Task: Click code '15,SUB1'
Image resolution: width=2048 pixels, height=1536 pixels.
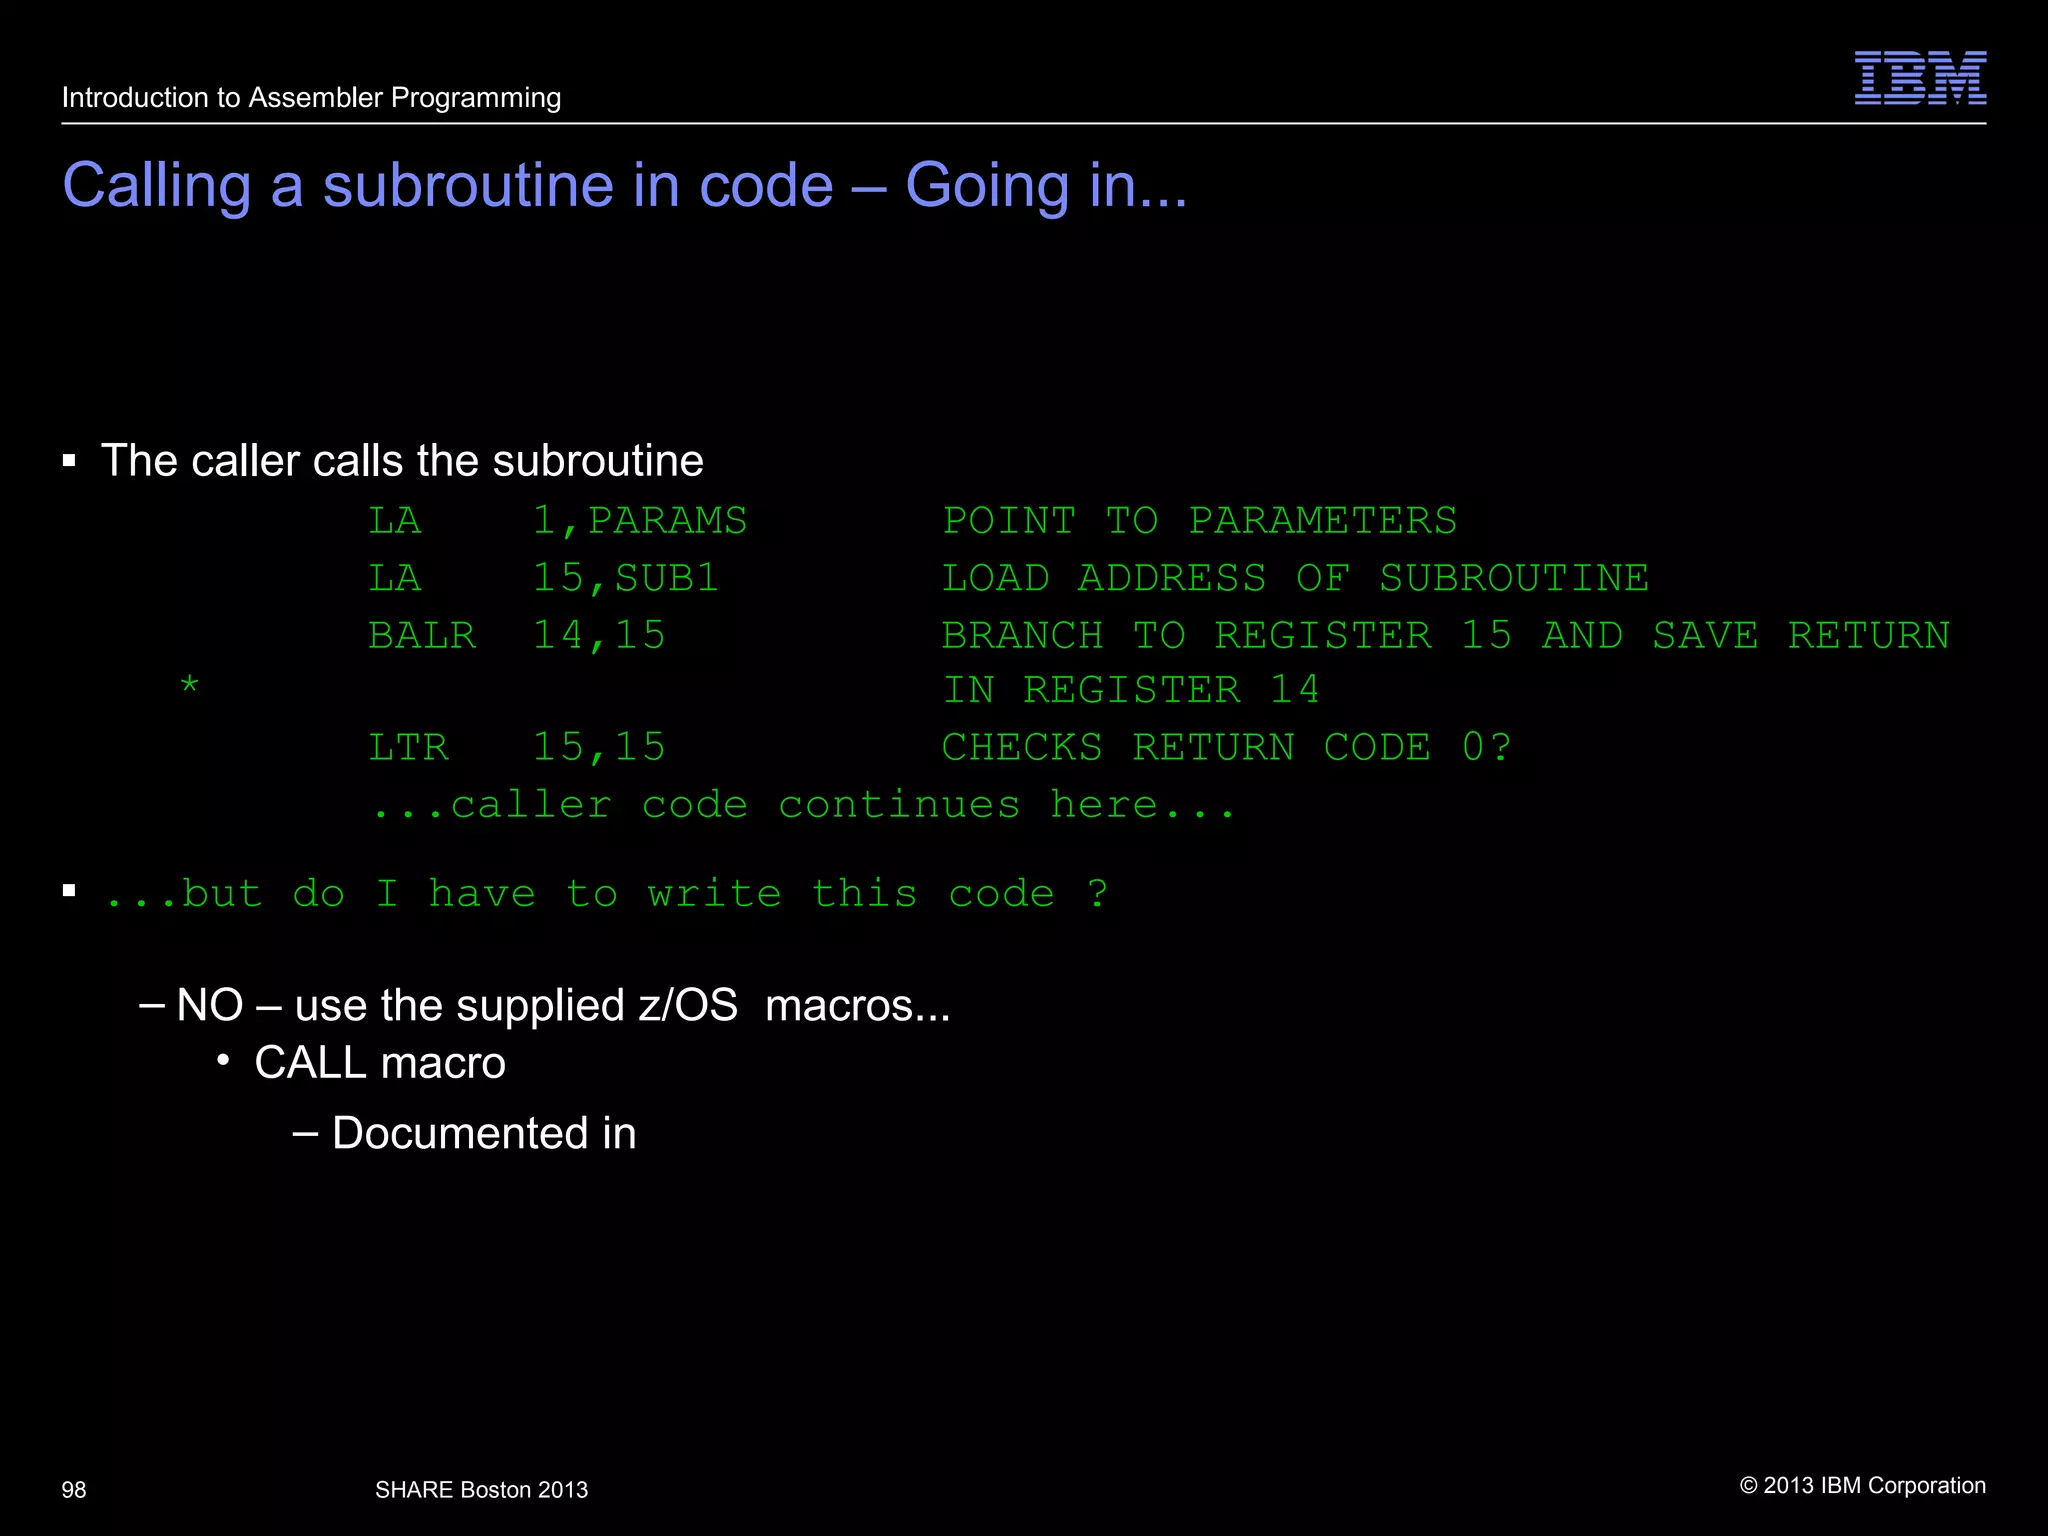Action: (625, 579)
